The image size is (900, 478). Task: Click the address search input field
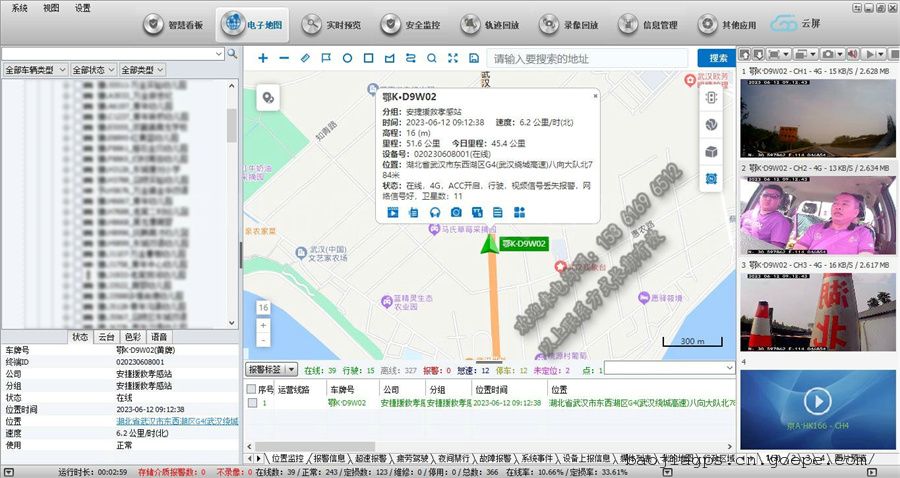tap(587, 58)
